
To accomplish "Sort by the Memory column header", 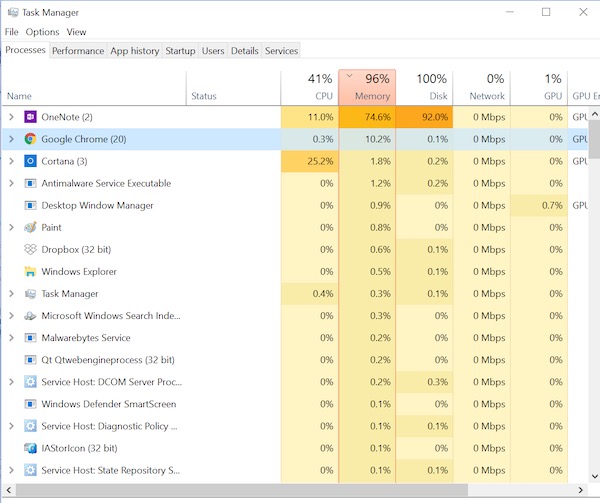I will pos(367,87).
